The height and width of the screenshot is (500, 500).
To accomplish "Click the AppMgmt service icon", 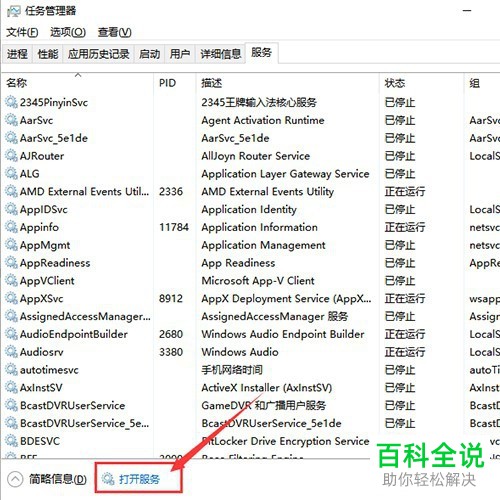I will [11, 245].
